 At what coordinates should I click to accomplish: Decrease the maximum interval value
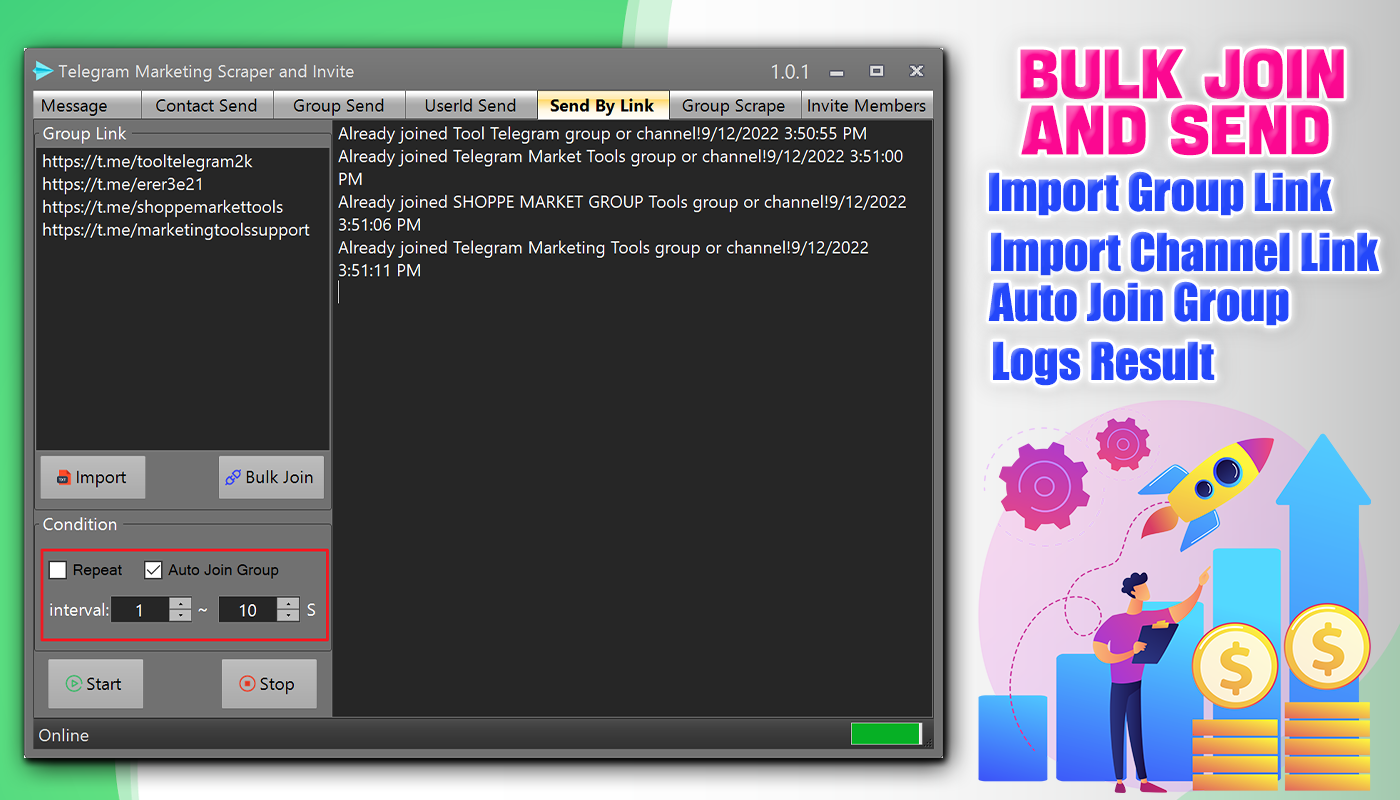[288, 615]
